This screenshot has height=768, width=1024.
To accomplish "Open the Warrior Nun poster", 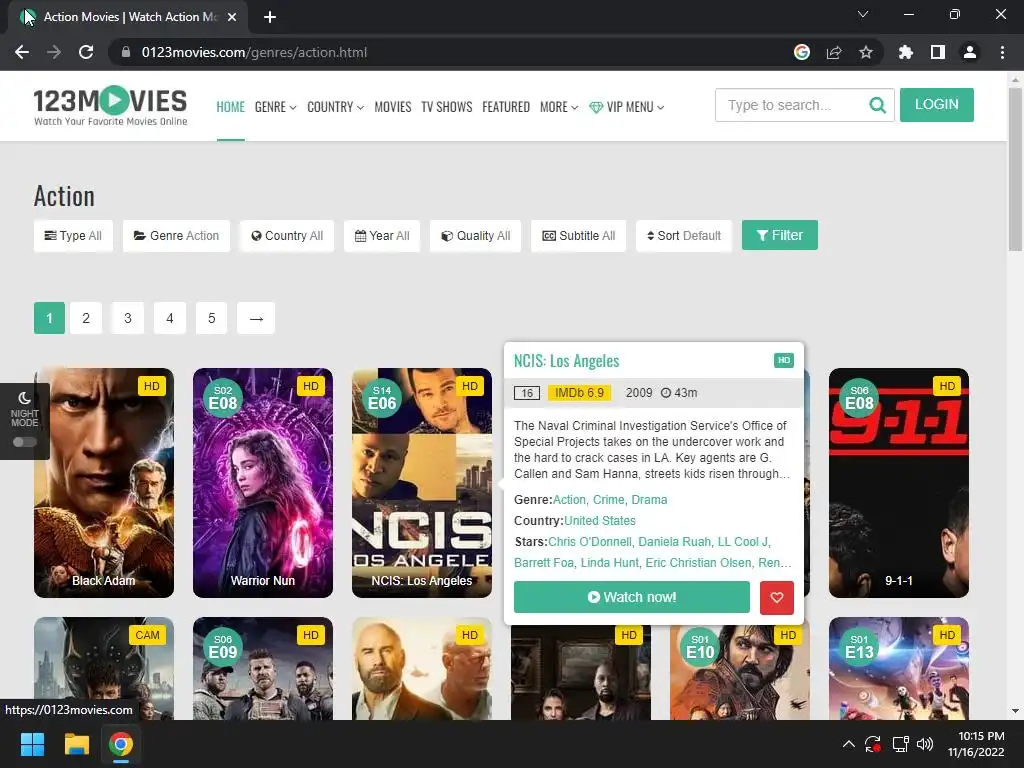I will click(263, 483).
